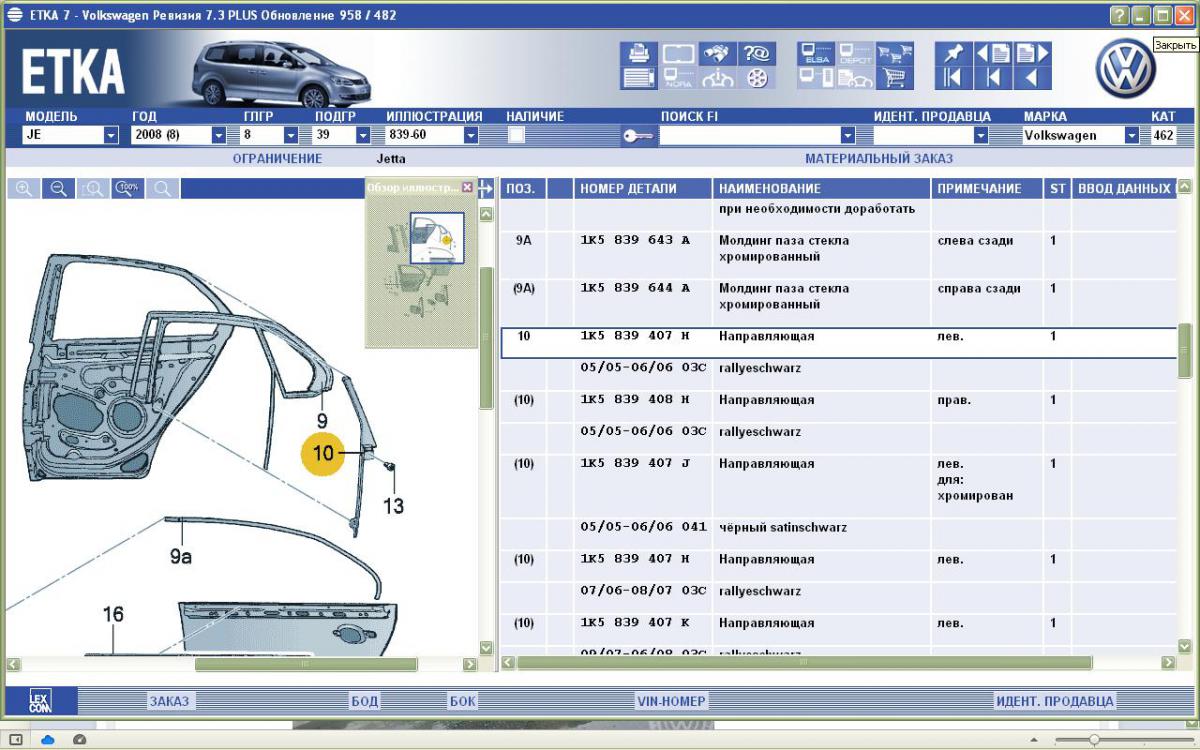Select part callout 9a in the diagram
Image resolution: width=1200 pixels, height=750 pixels.
181,556
